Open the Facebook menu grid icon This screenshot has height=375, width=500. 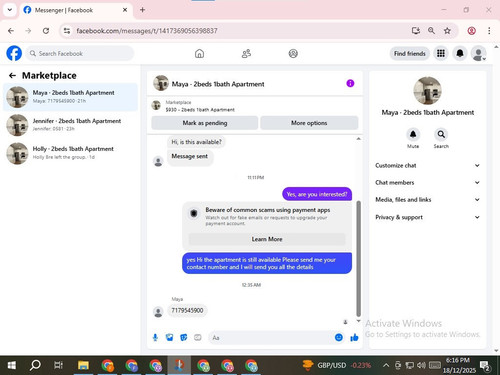[x=441, y=53]
